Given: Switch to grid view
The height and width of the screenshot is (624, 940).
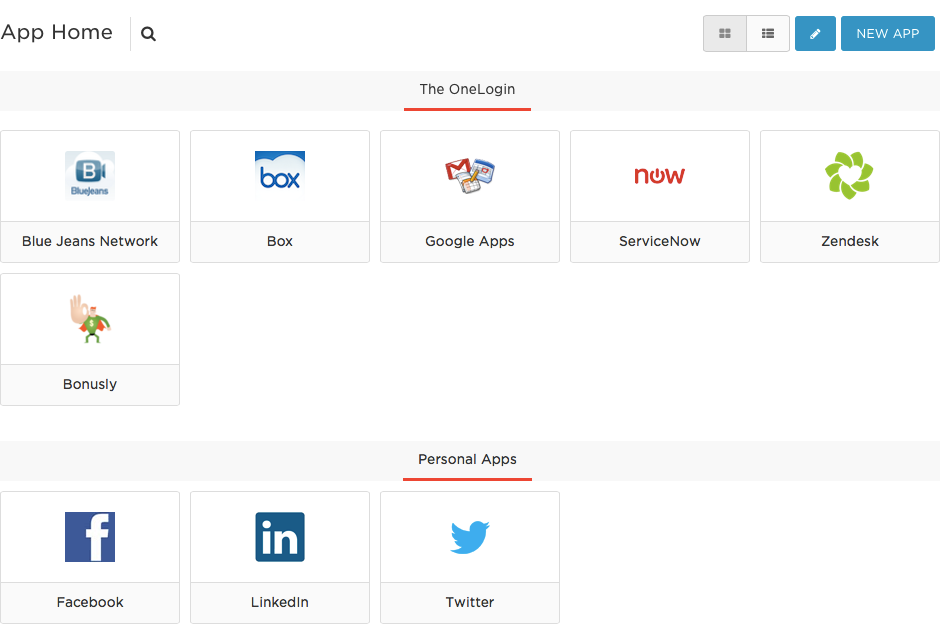Looking at the screenshot, I should [725, 34].
